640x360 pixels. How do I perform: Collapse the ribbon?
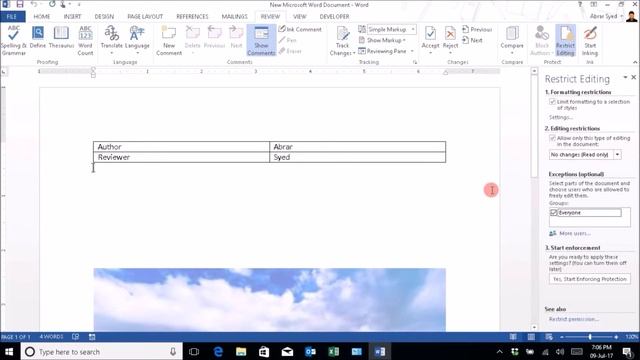(635, 62)
